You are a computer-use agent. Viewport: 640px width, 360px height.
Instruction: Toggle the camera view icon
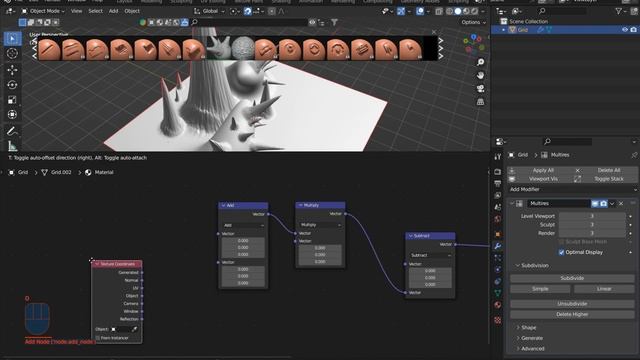tap(480, 89)
